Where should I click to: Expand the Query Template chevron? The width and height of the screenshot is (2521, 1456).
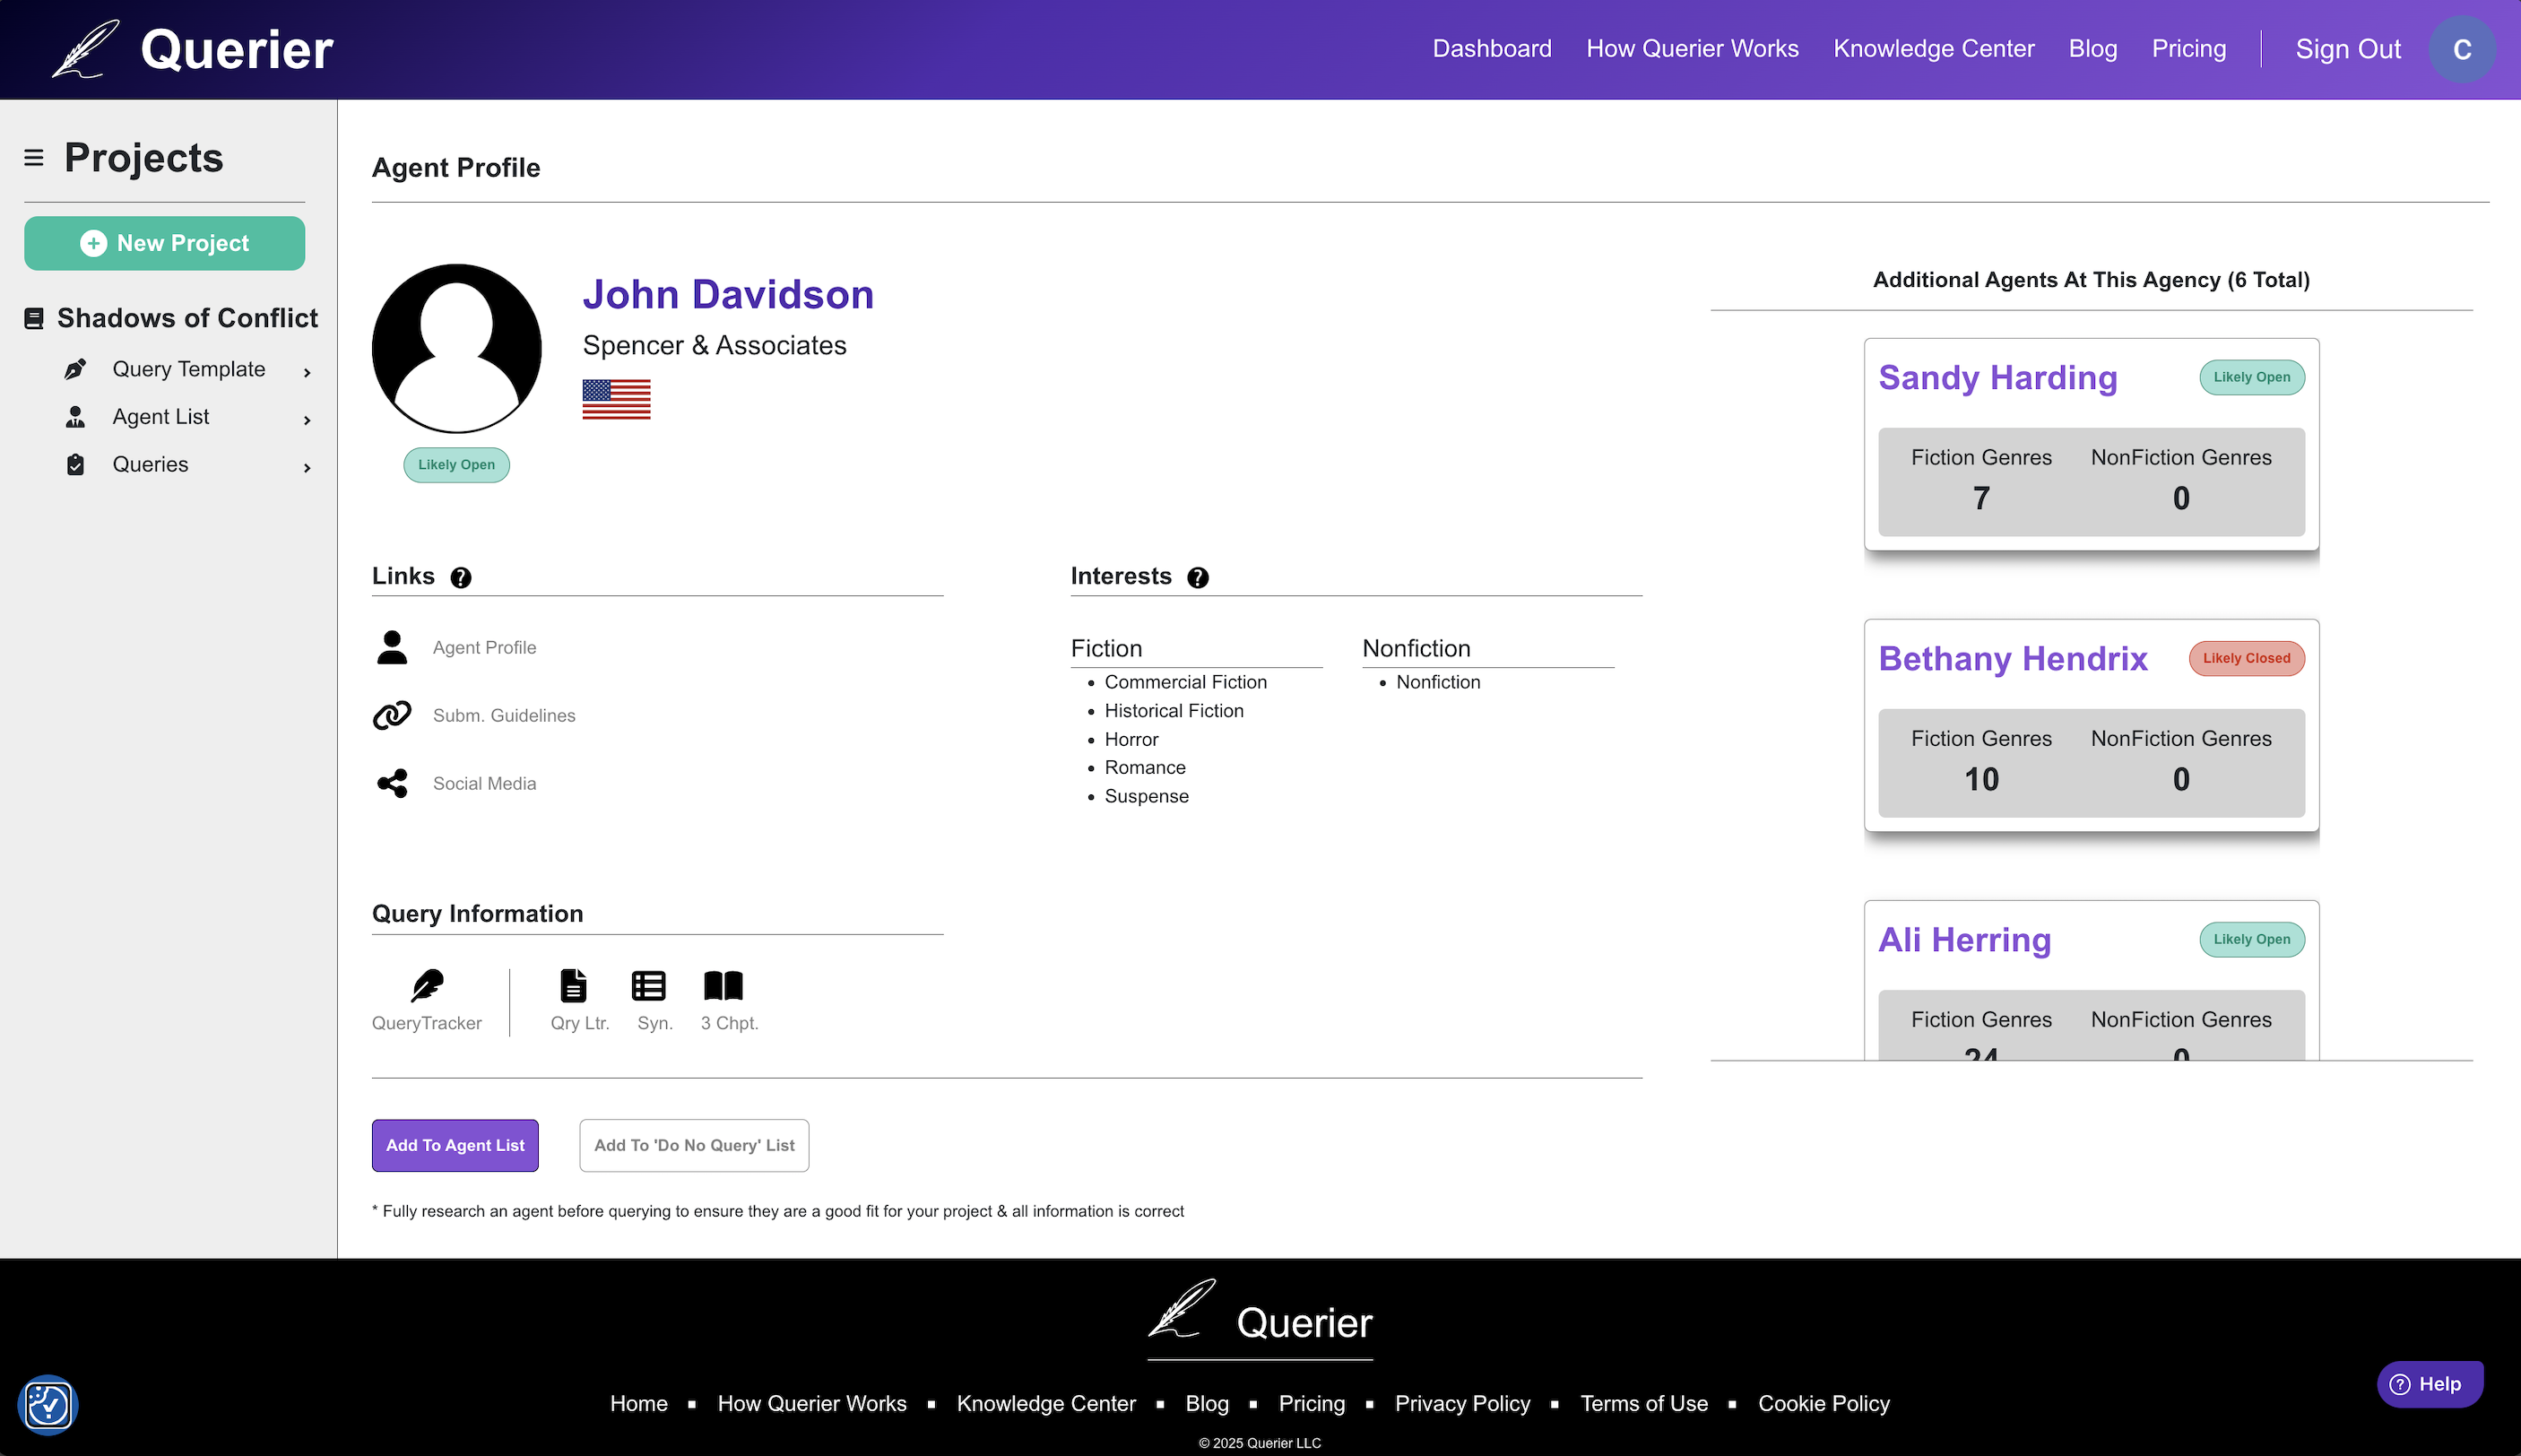pos(307,372)
